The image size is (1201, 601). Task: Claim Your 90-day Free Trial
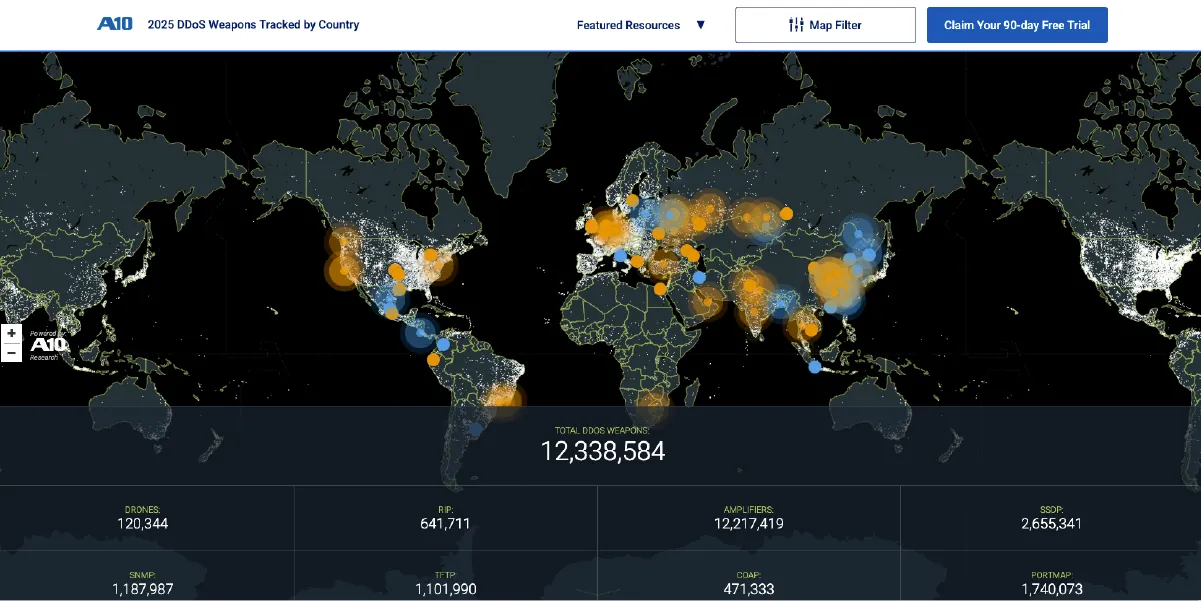1017,25
